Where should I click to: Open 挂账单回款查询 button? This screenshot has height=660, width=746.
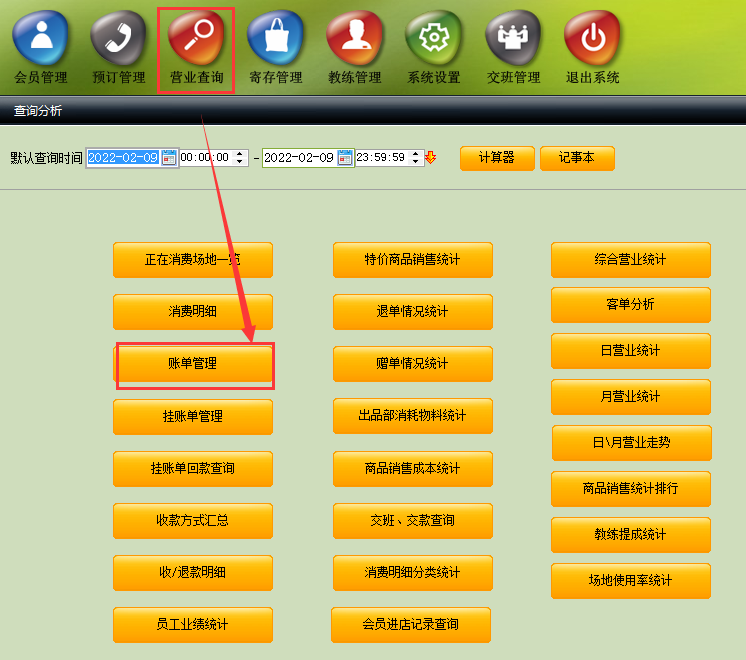(193, 469)
